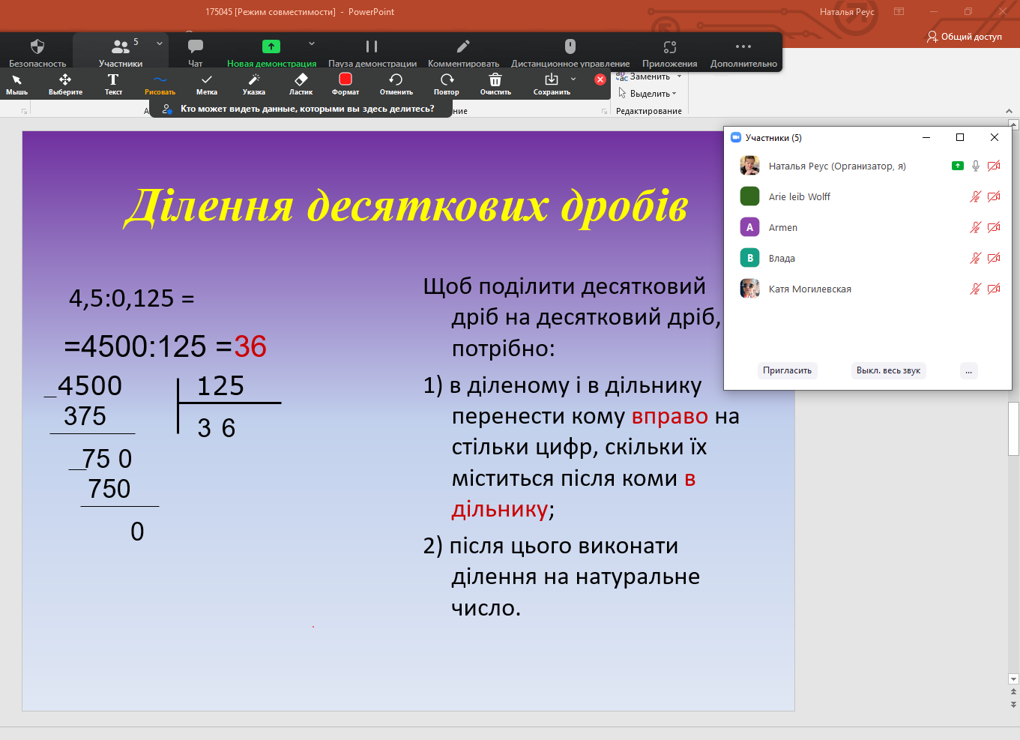
Task: Click the Текст annotation tool
Action: coord(113,83)
